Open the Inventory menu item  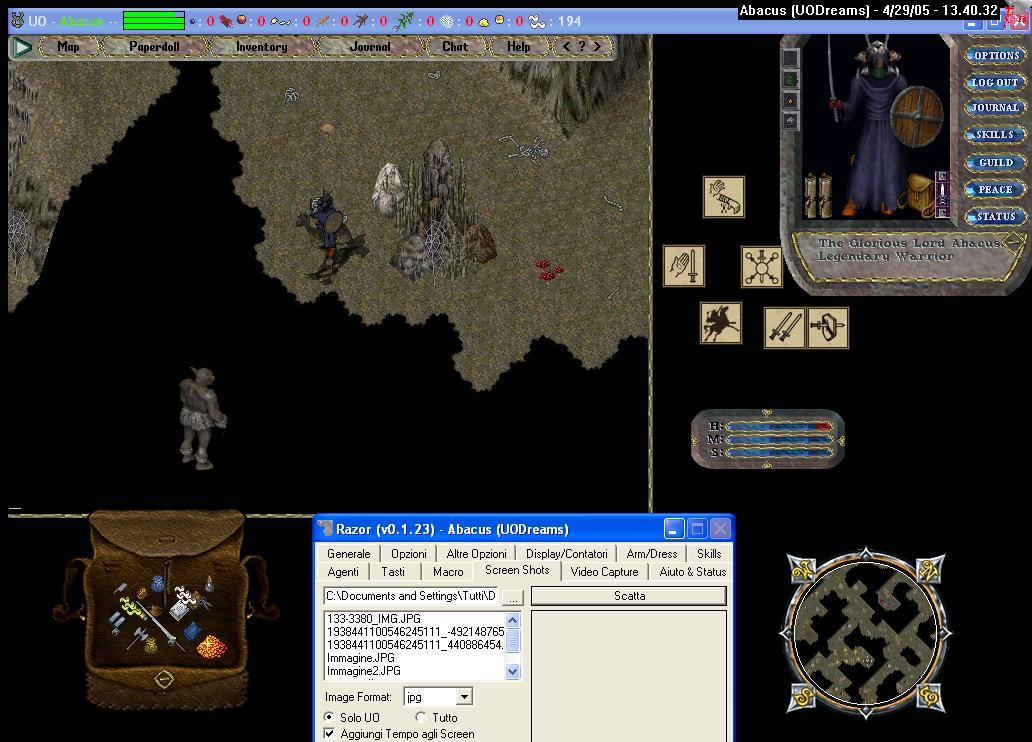(261, 47)
